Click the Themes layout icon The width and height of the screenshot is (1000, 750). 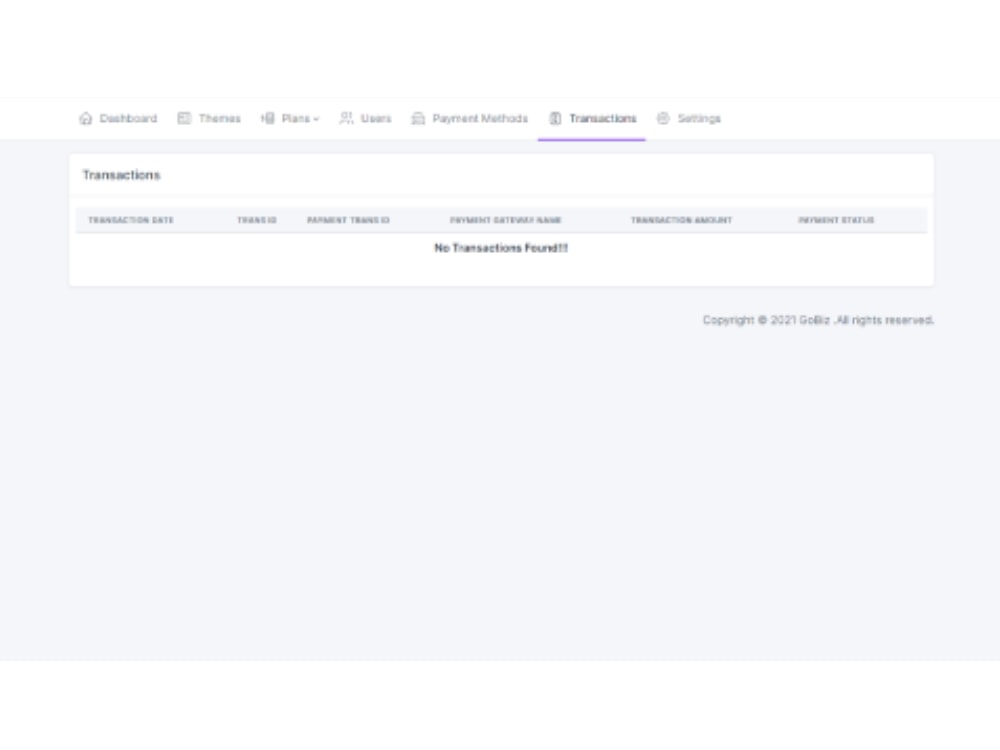pyautogui.click(x=184, y=119)
